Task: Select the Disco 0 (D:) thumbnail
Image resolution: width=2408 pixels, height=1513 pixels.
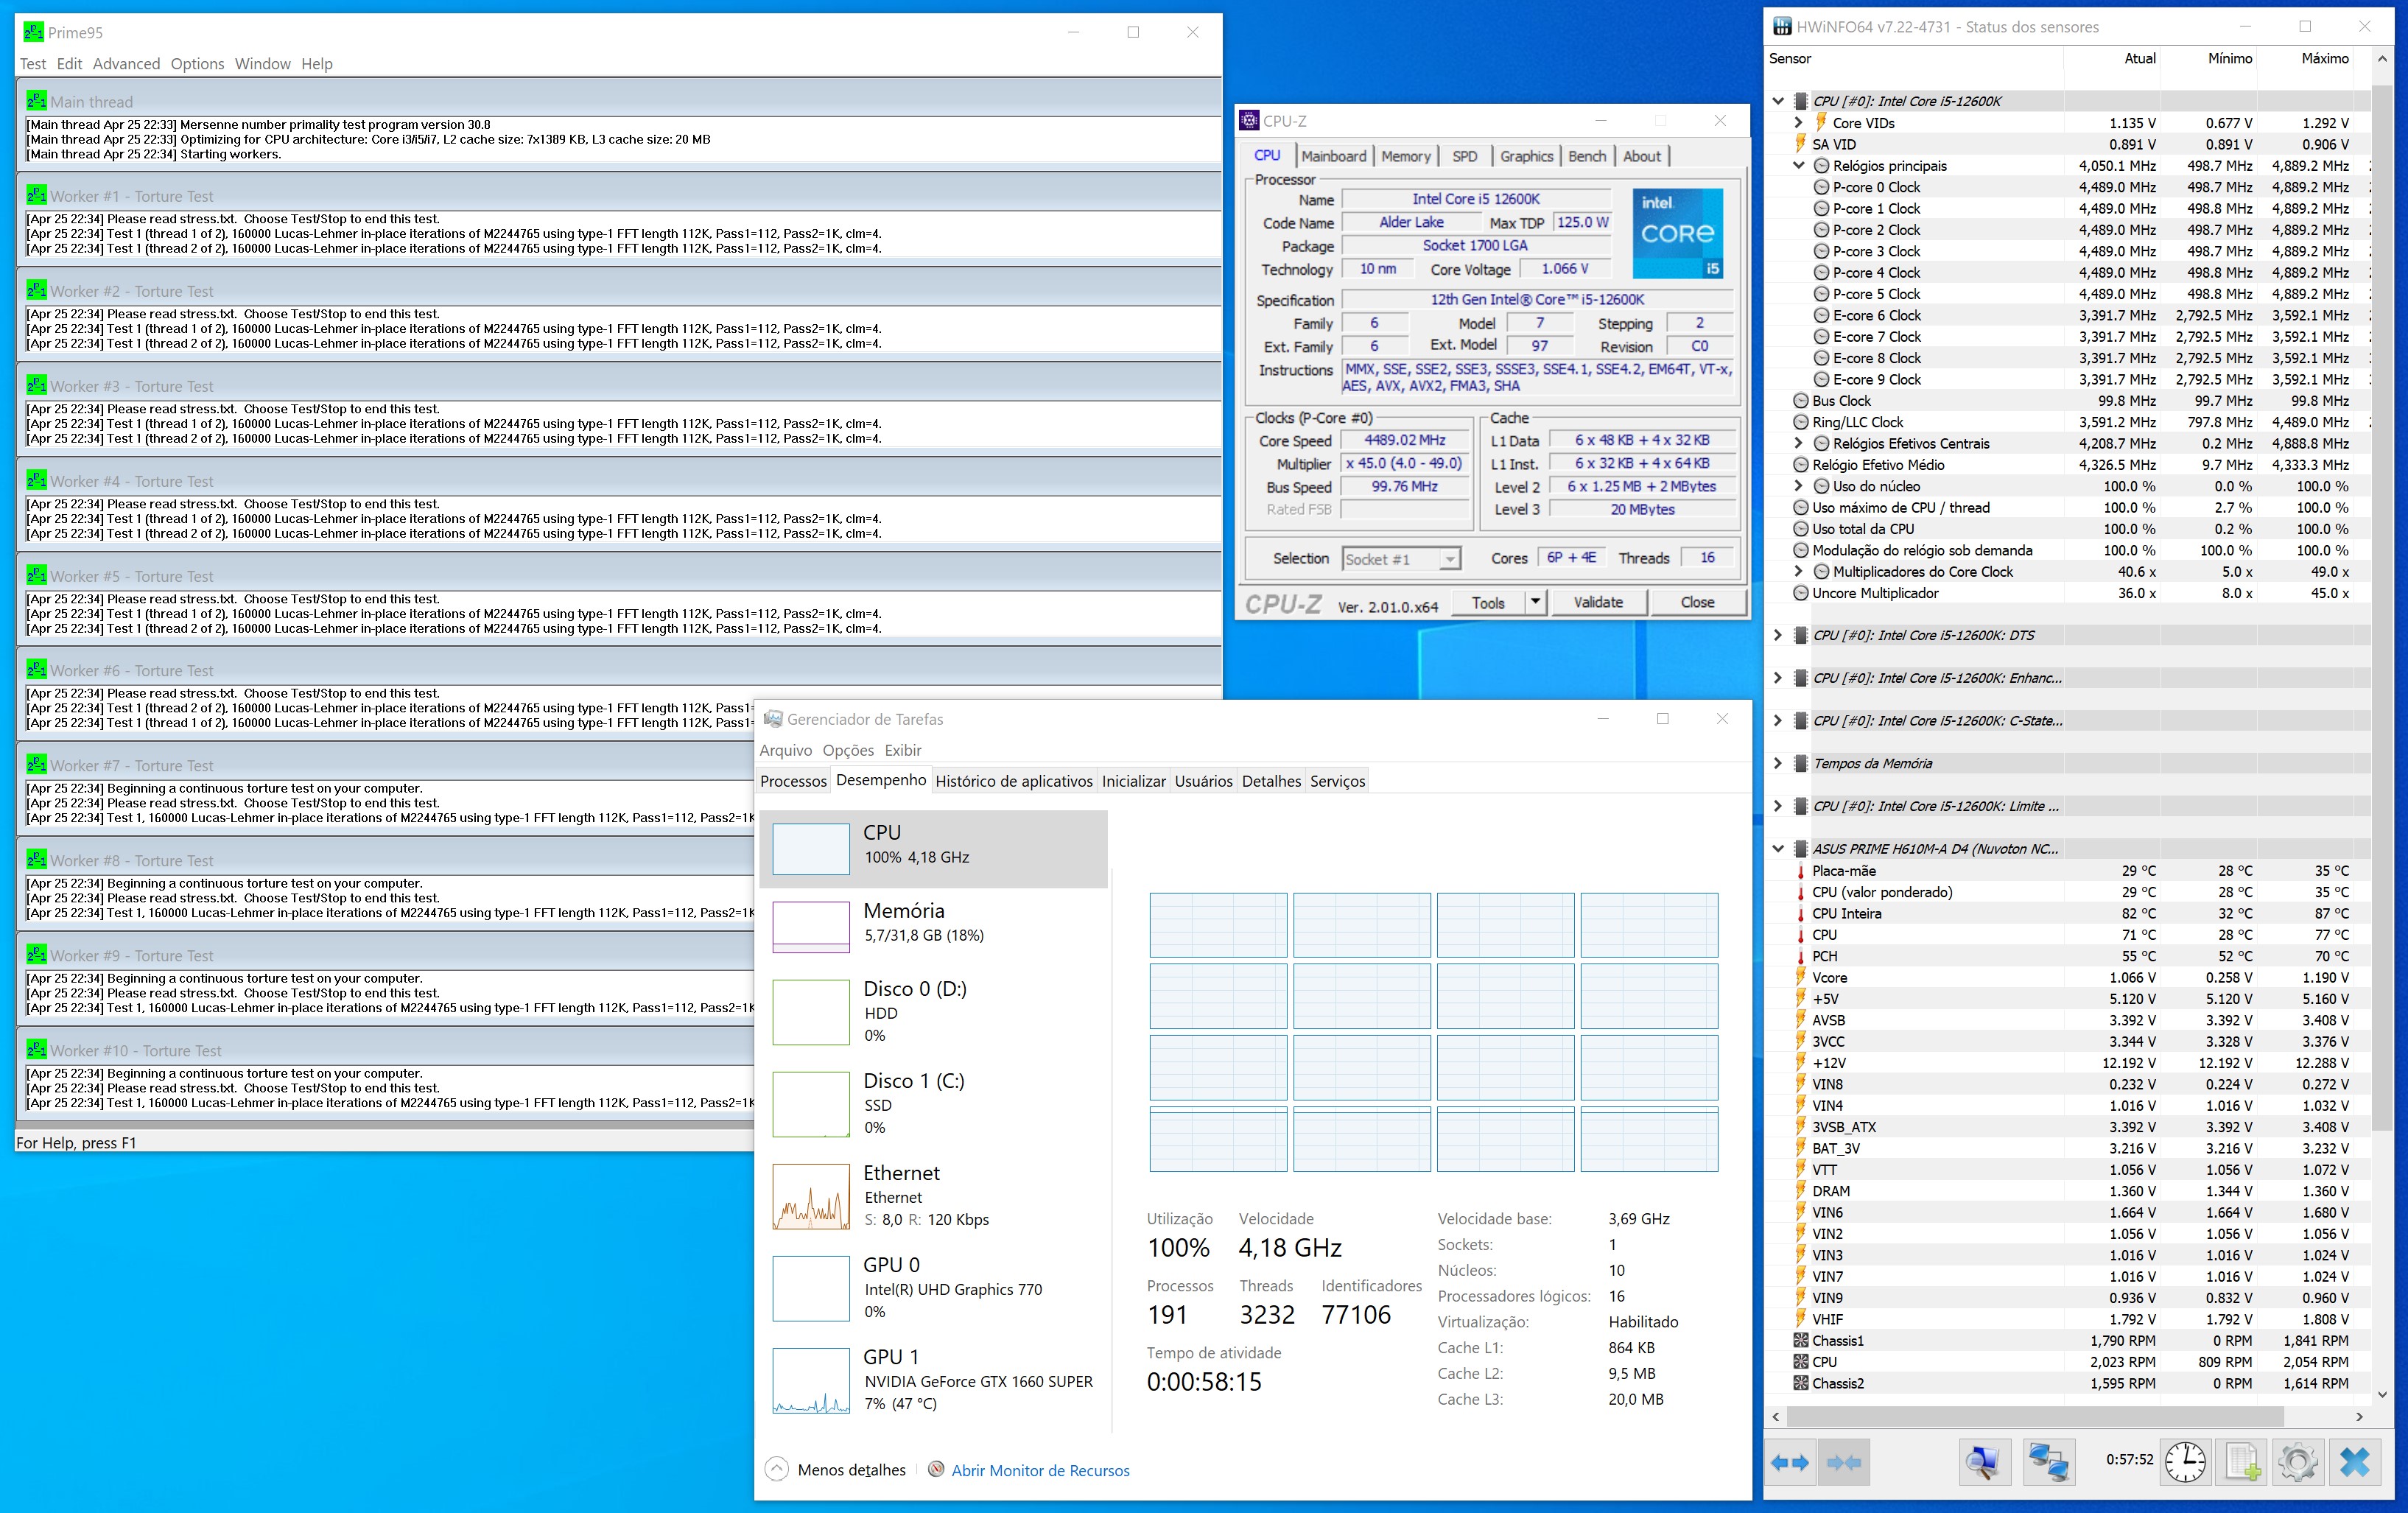Action: (x=811, y=1011)
